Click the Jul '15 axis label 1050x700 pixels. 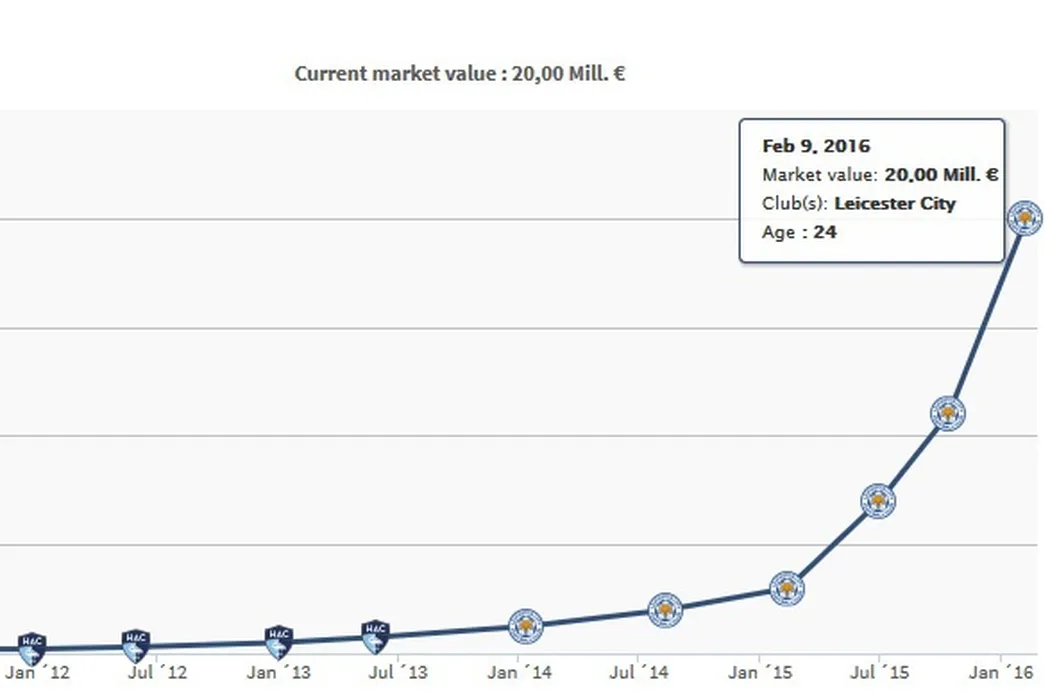pos(879,673)
